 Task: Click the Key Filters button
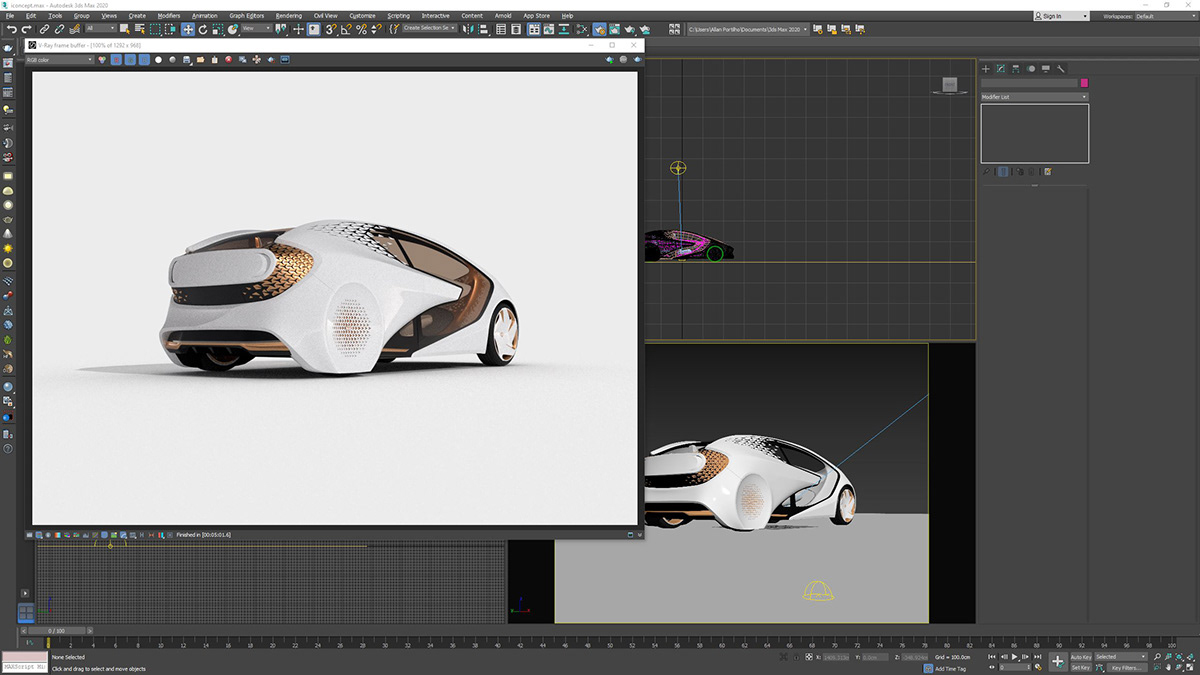click(1127, 667)
